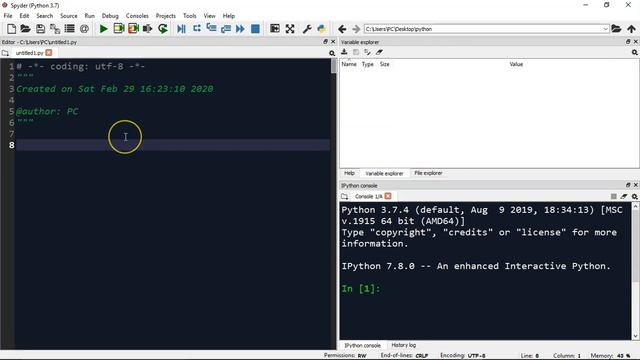Screen dimensions: 640x360
Task: Click the debugger Step over icon
Action: [197, 29]
